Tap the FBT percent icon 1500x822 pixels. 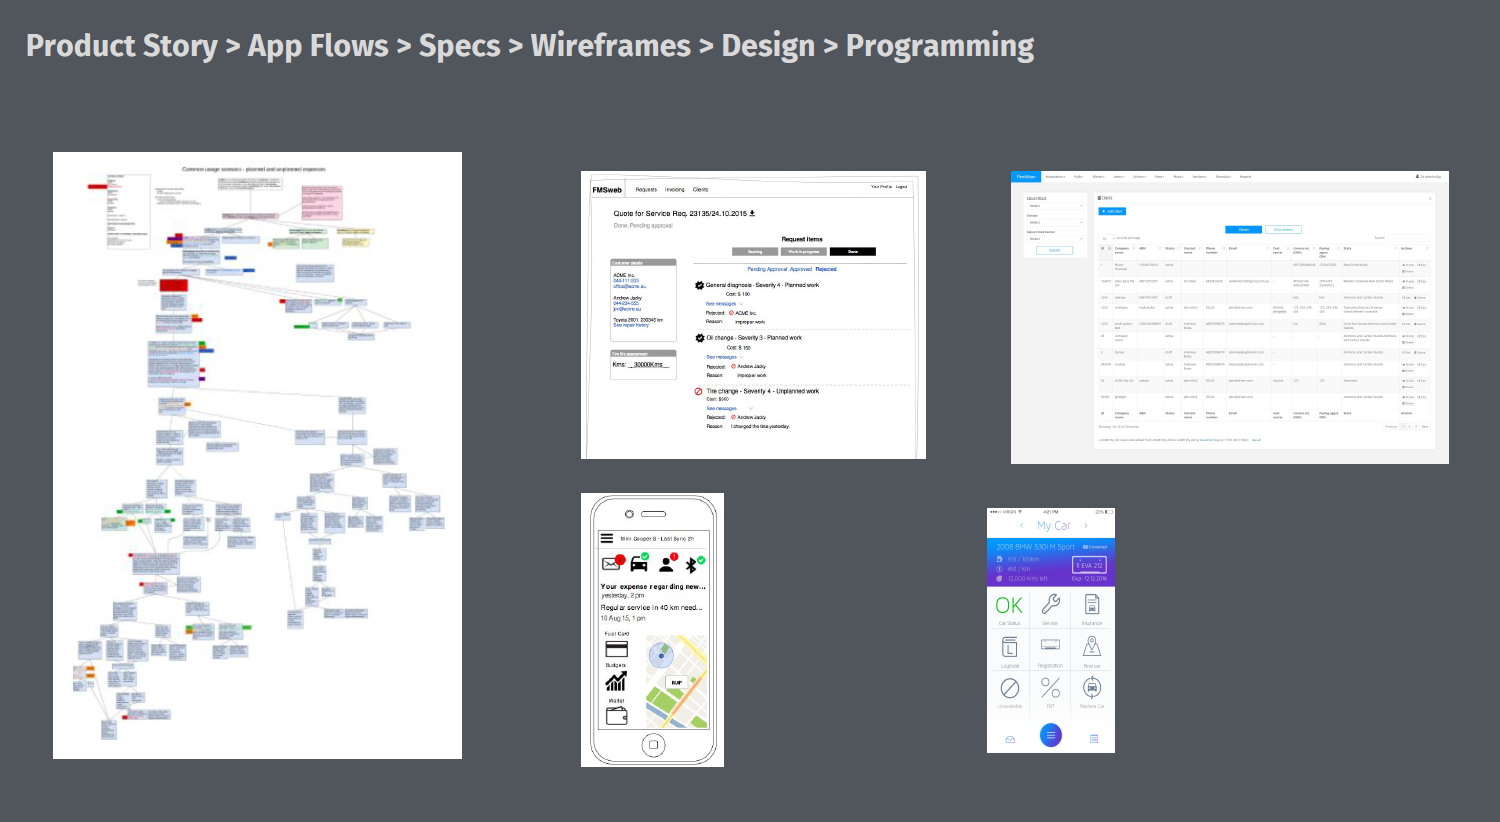(x=1050, y=688)
